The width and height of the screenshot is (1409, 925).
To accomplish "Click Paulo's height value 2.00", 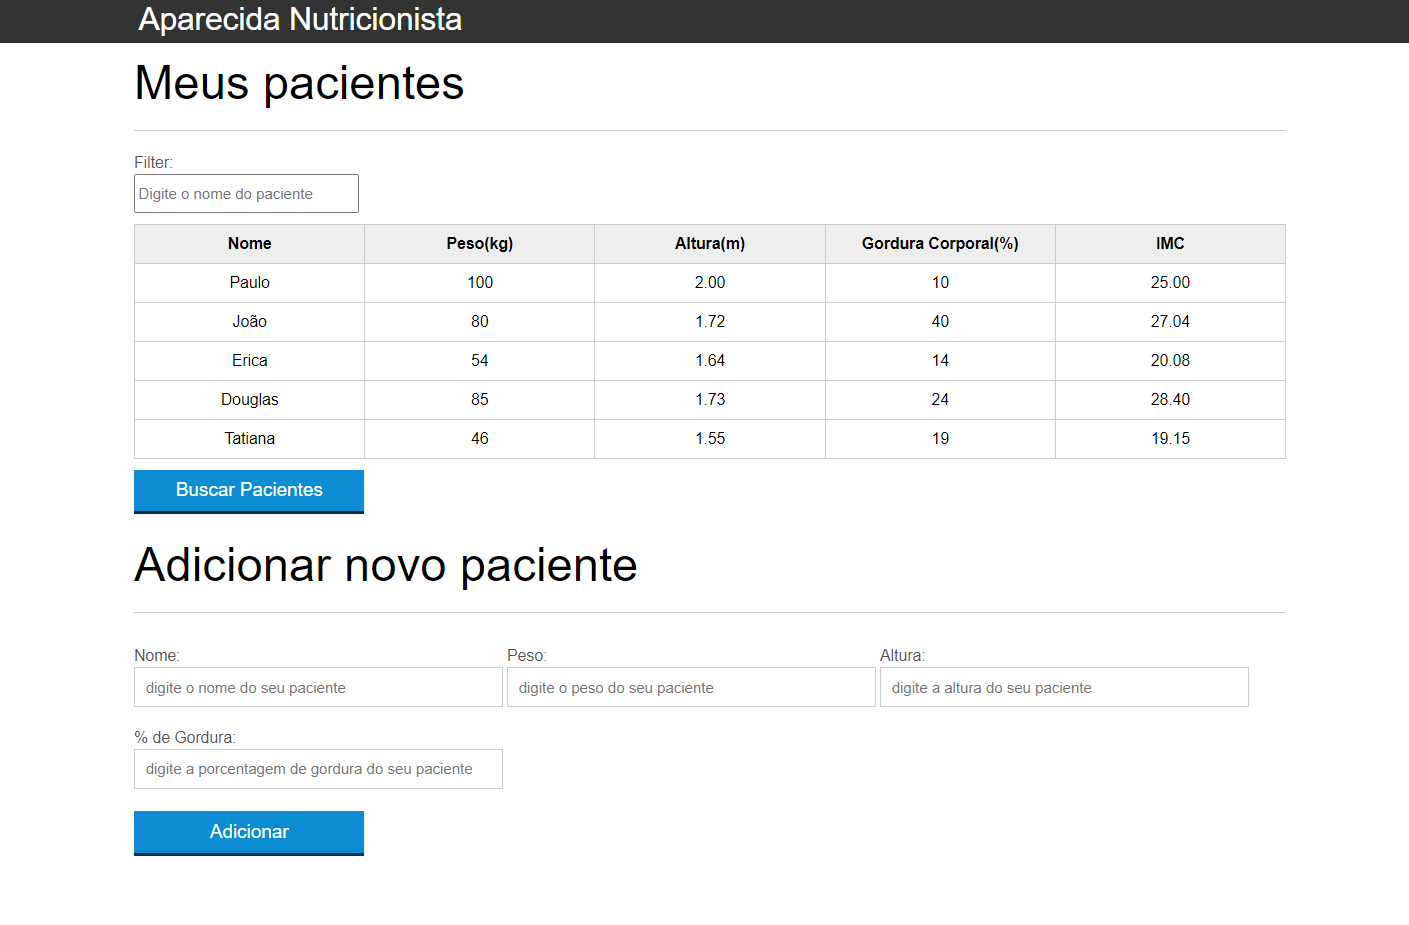I will pos(710,283).
